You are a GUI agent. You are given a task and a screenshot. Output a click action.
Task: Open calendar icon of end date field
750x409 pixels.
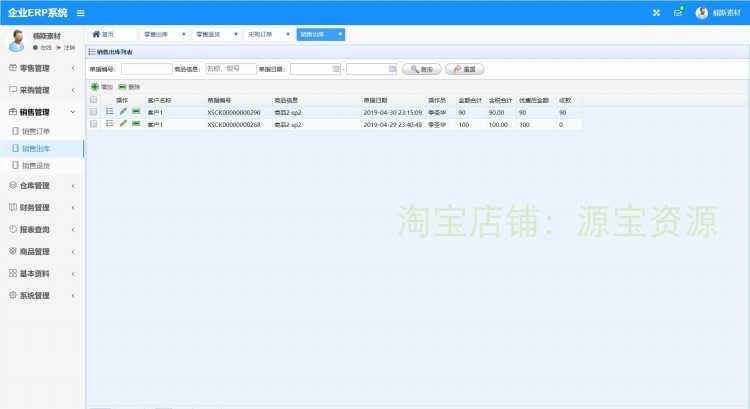(392, 69)
